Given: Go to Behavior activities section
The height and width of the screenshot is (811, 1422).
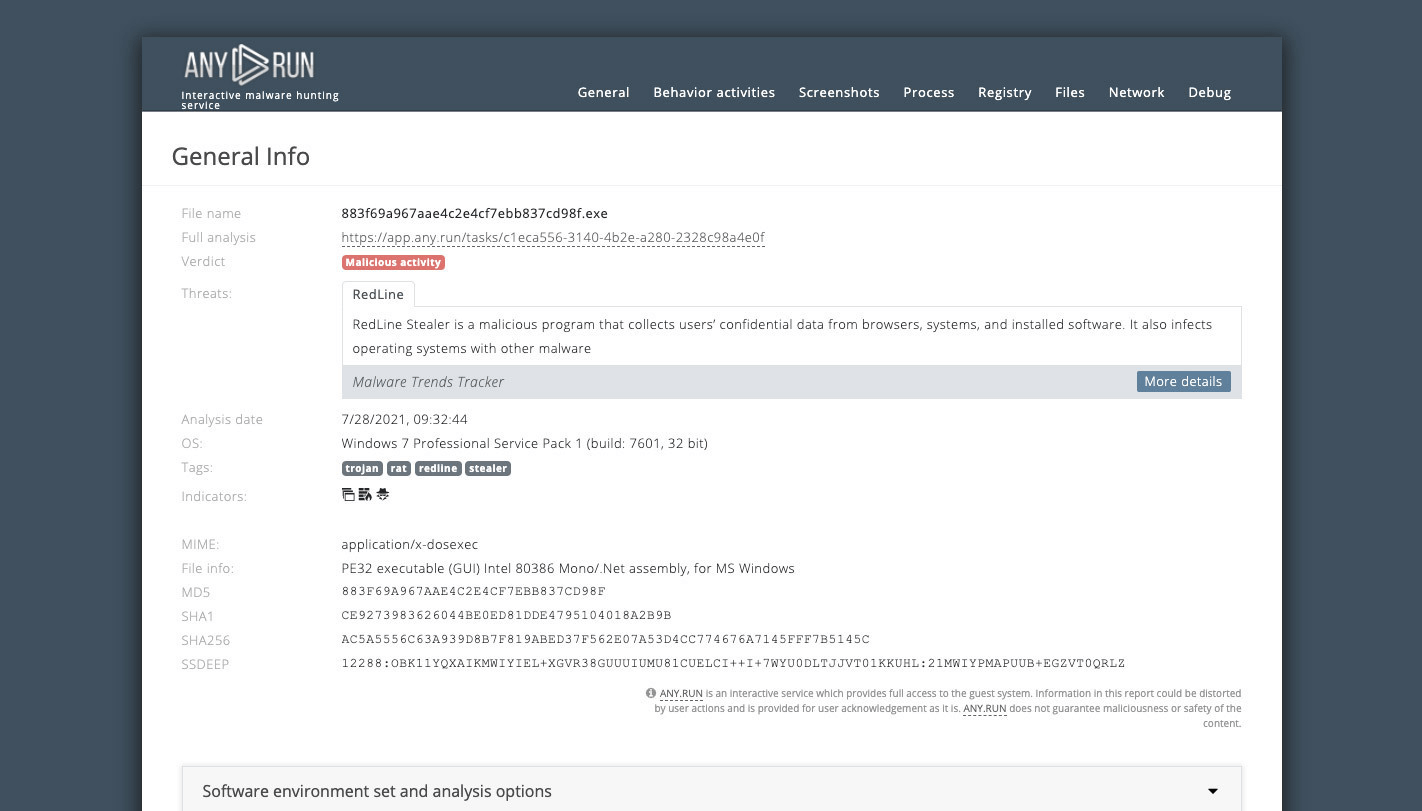Looking at the screenshot, I should [714, 92].
